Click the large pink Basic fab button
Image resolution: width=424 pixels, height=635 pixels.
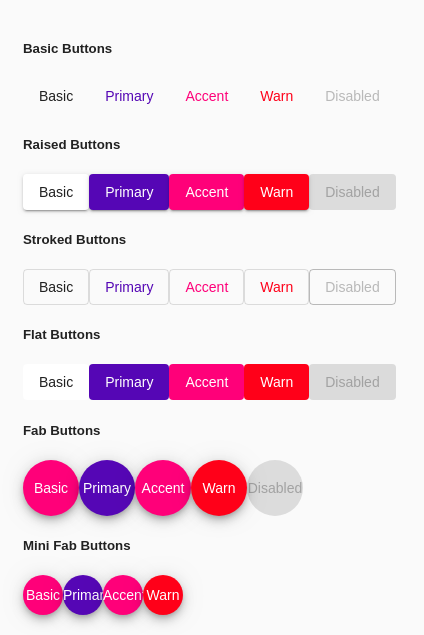point(51,488)
